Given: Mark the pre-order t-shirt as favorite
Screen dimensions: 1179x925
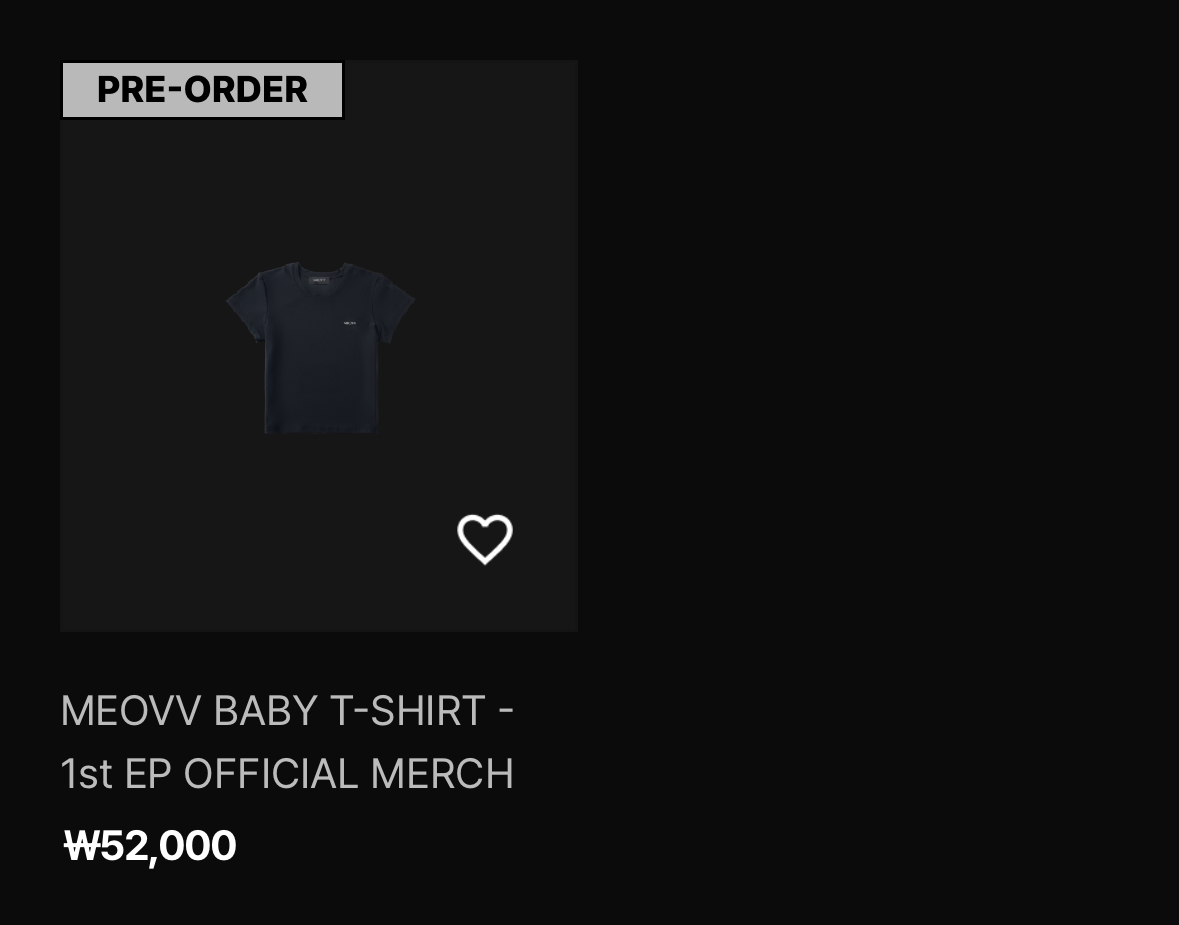Looking at the screenshot, I should 485,538.
